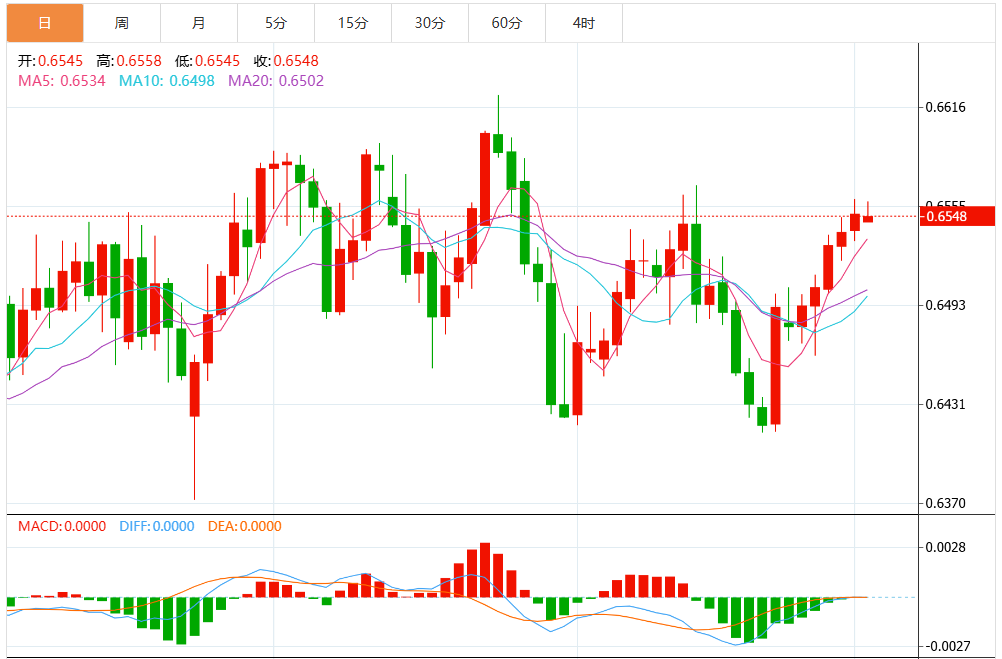Click the 开:0.6545 open price value
1002x659 pixels.
tap(50, 61)
